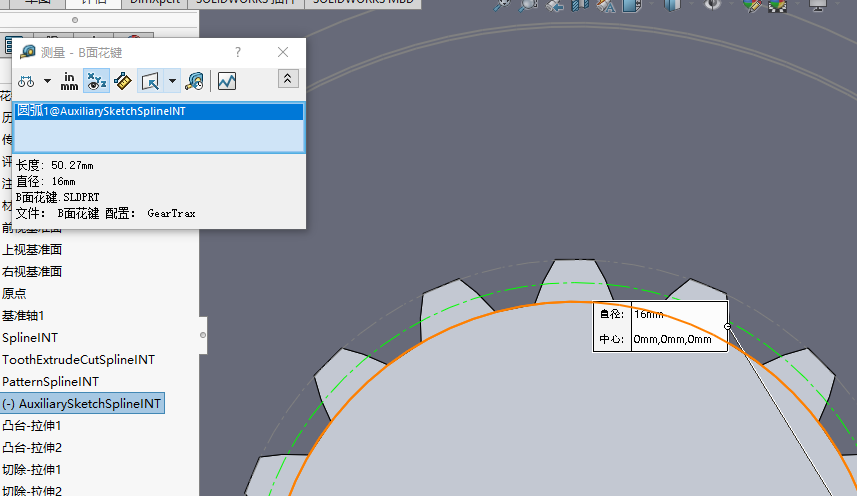
Task: Switch to the SOLIDWORKS MBD tab
Action: 363,3
